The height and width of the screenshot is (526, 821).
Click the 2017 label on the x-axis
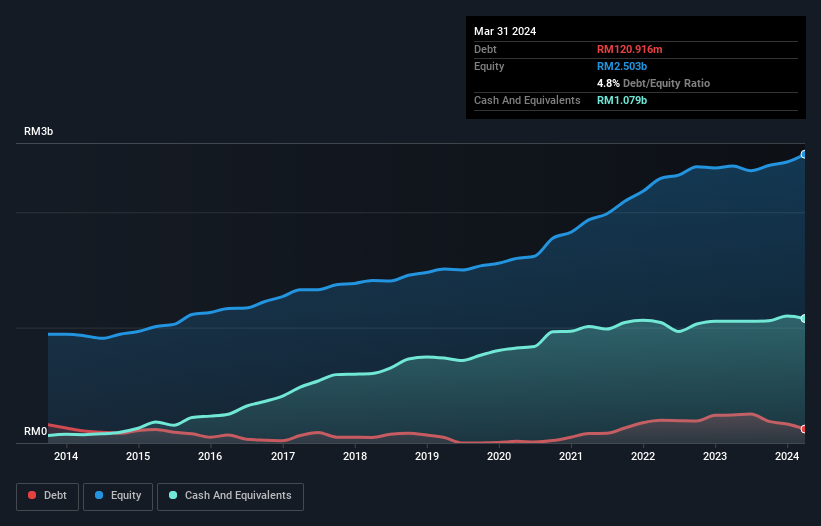tap(283, 456)
